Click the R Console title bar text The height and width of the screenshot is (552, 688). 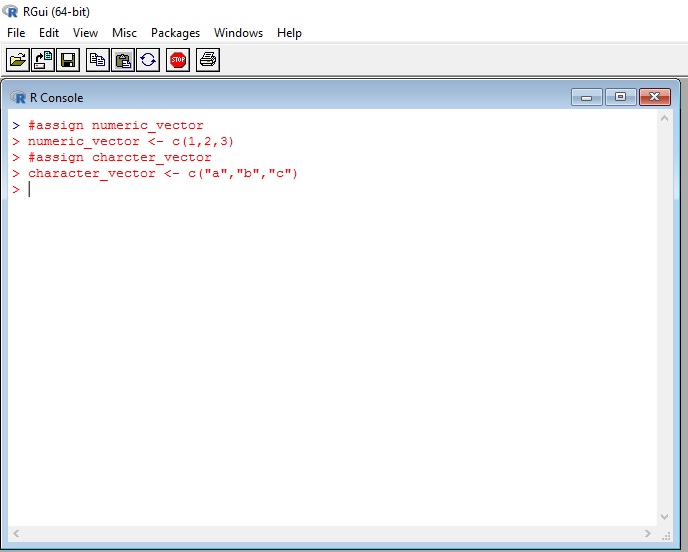tap(56, 98)
